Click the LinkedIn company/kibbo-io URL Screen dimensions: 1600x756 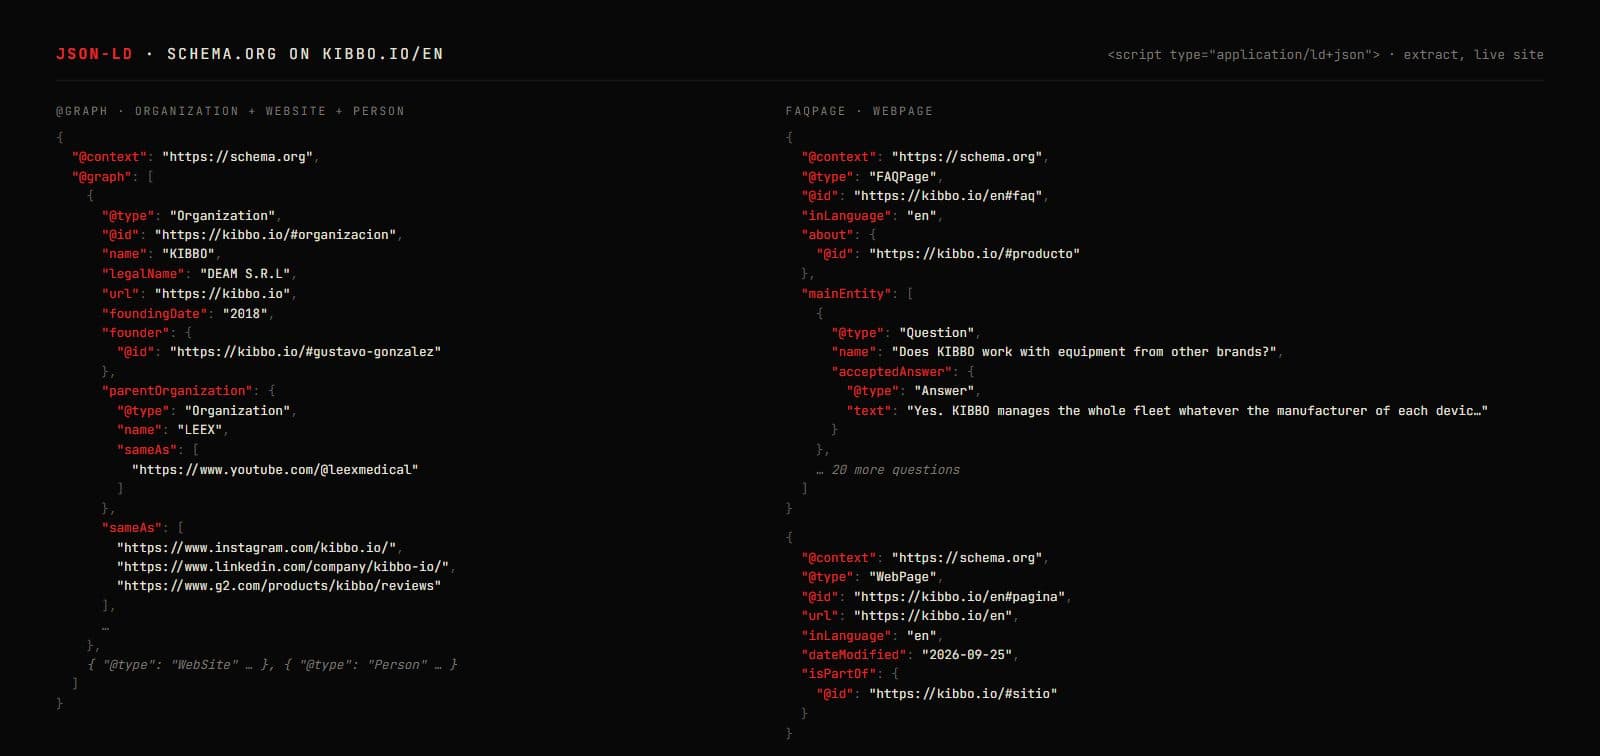(x=283, y=567)
